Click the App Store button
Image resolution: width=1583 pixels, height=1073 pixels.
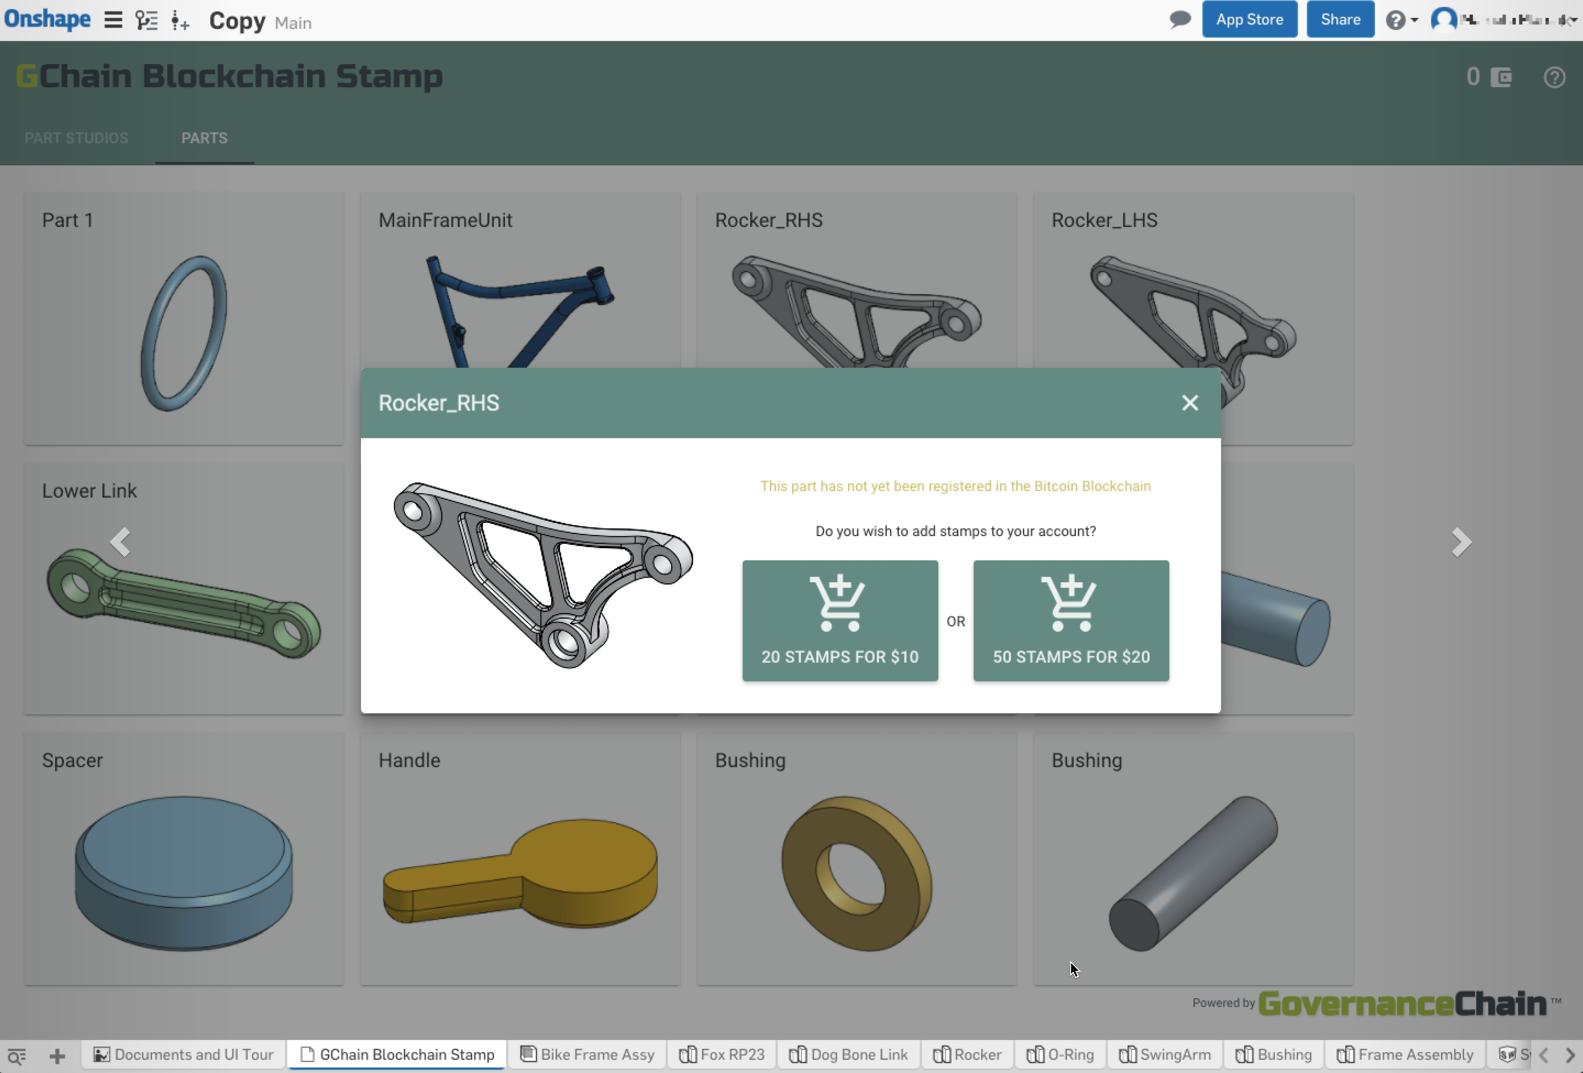1249,19
